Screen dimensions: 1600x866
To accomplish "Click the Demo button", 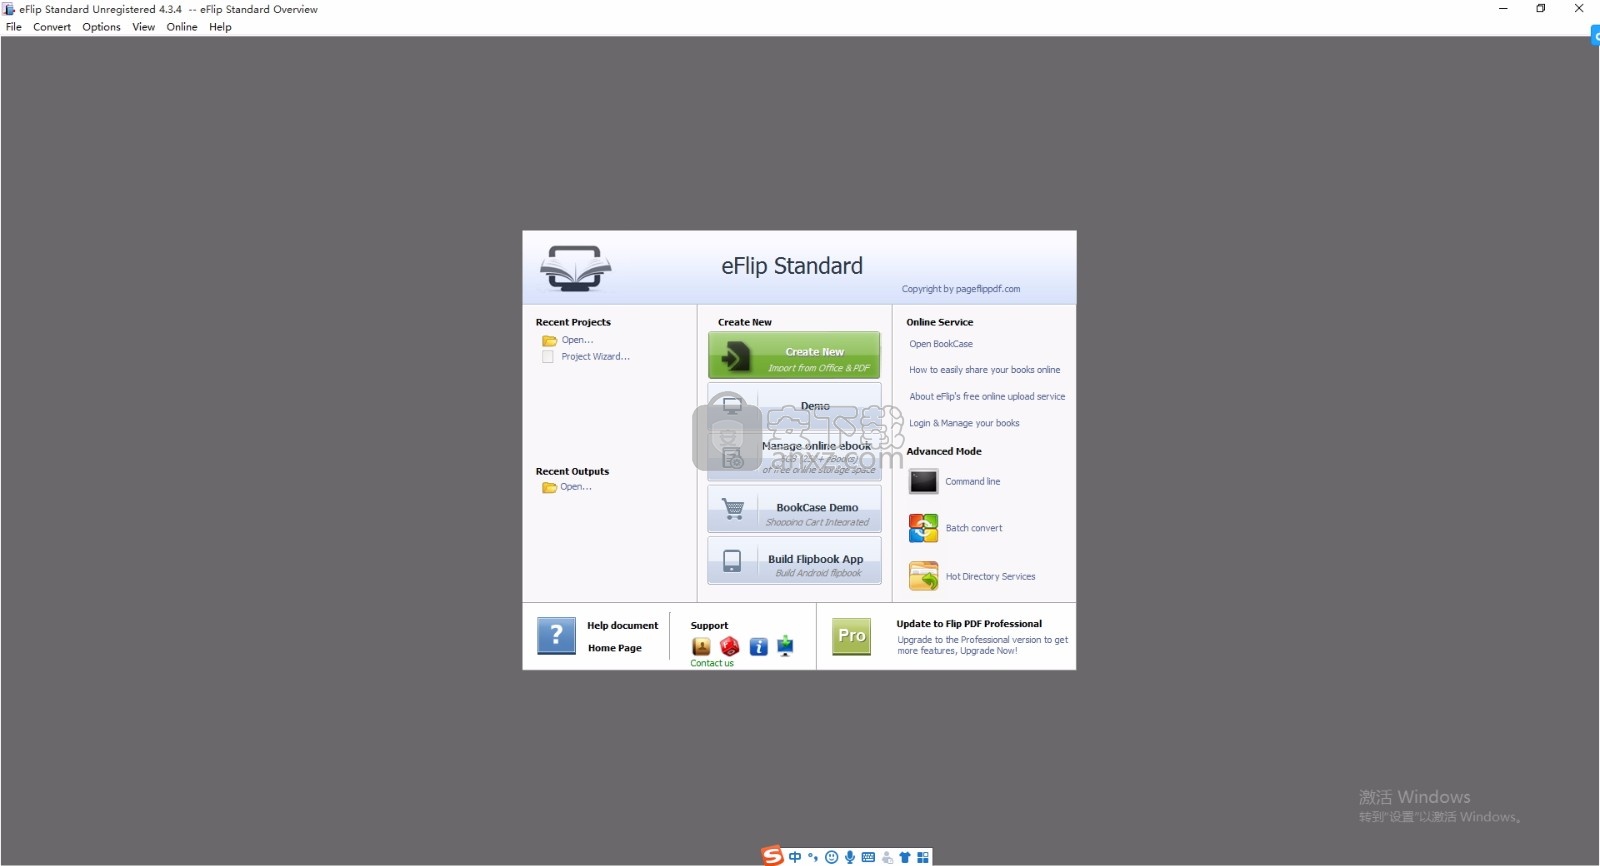I will (794, 405).
